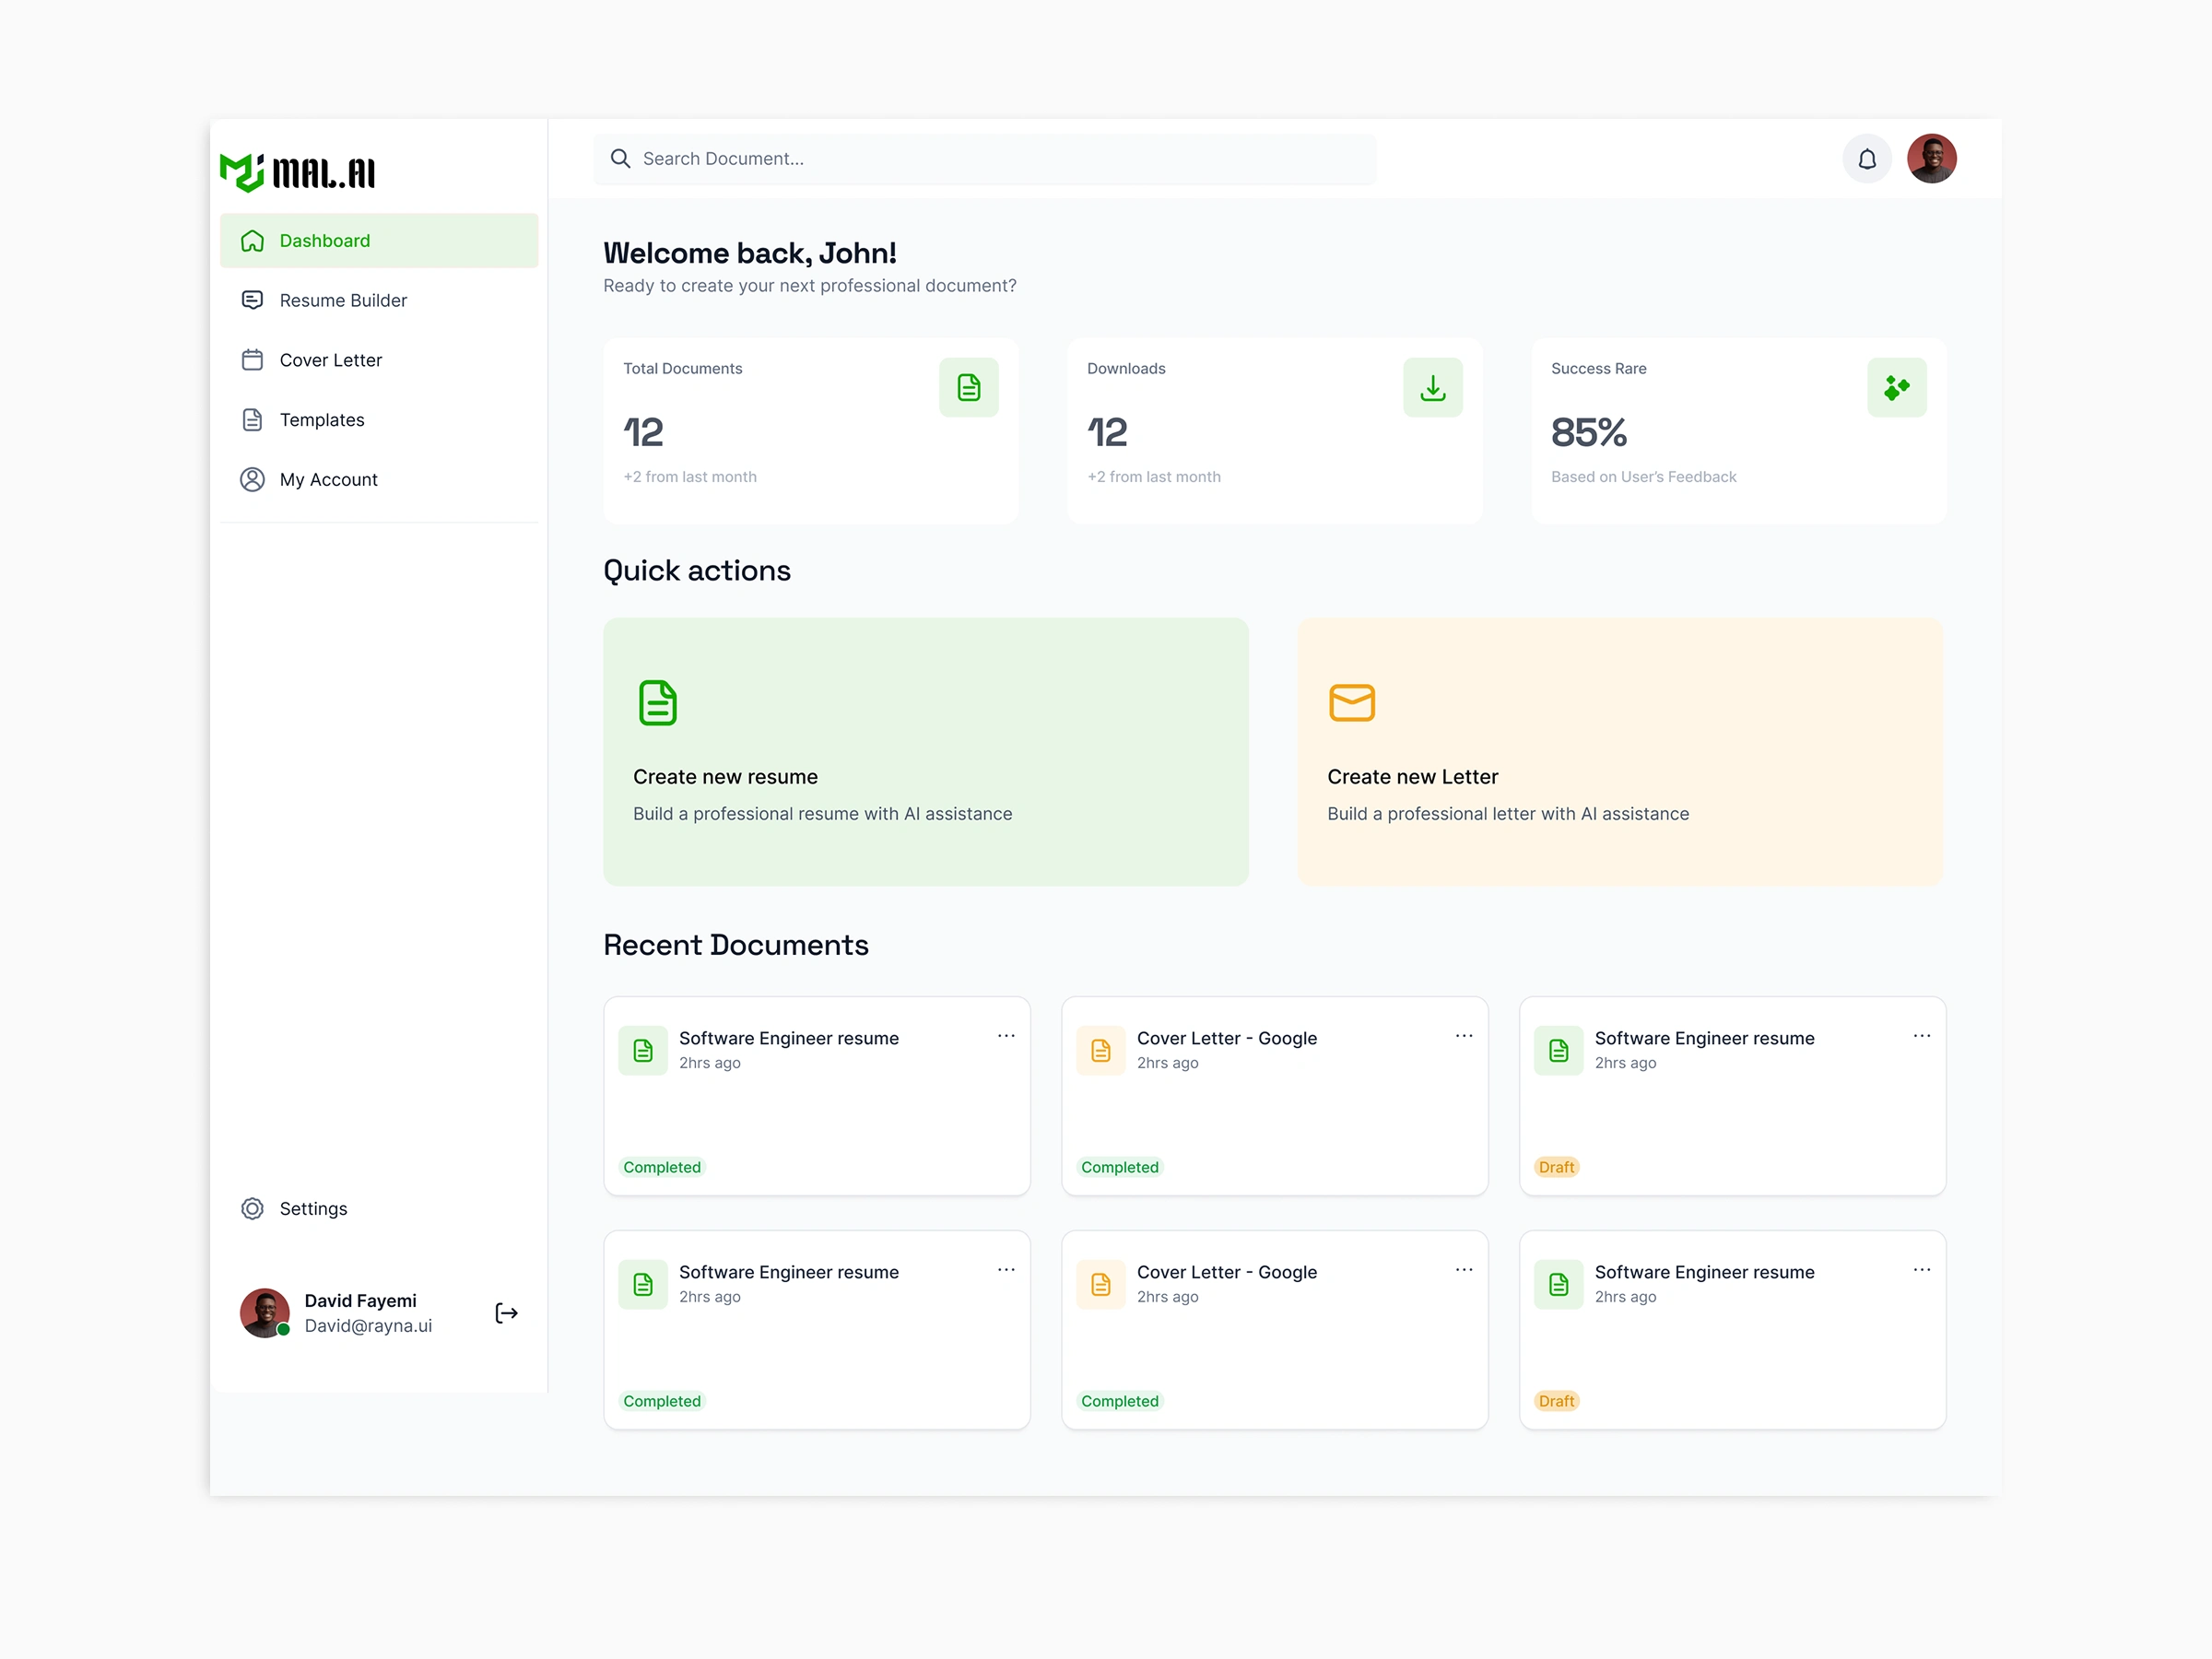This screenshot has width=2212, height=1659.
Task: Click the MAL.AI logo
Action: click(x=298, y=173)
